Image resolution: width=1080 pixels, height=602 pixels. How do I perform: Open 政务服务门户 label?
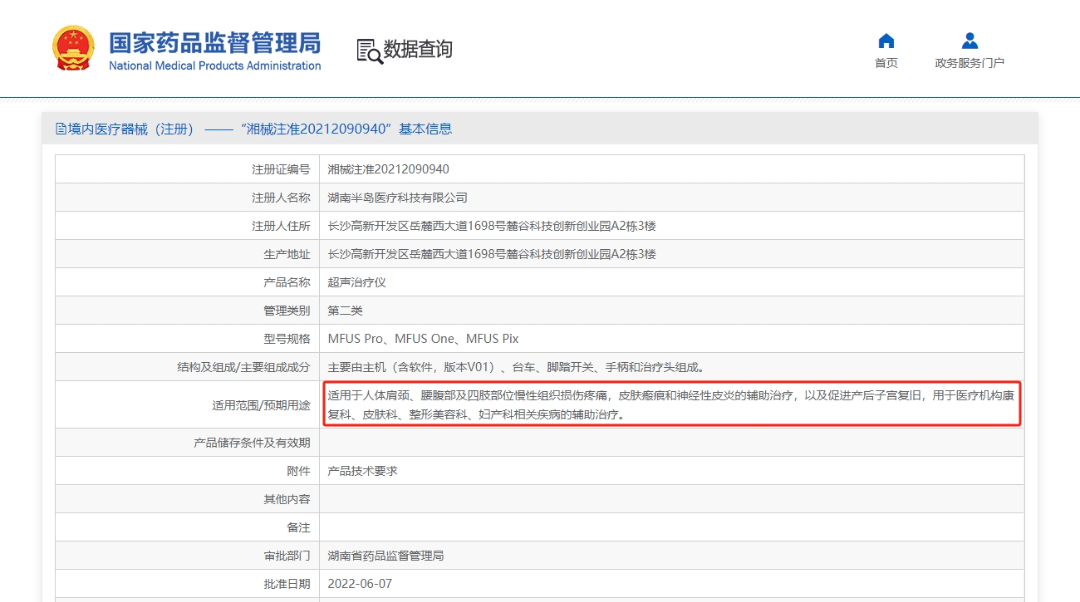pyautogui.click(x=969, y=63)
